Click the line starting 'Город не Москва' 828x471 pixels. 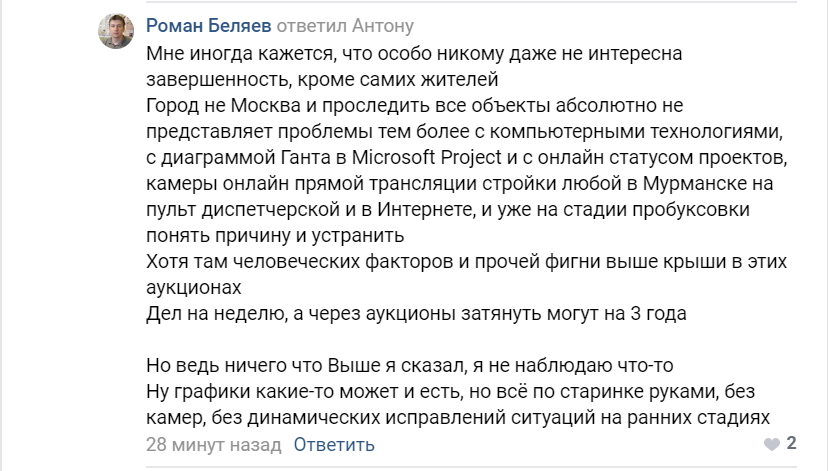(x=415, y=106)
